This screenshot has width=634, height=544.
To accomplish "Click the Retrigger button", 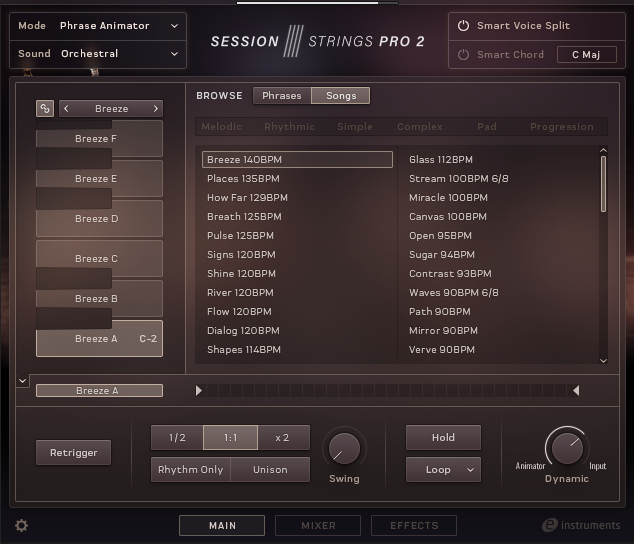I will 74,453.
